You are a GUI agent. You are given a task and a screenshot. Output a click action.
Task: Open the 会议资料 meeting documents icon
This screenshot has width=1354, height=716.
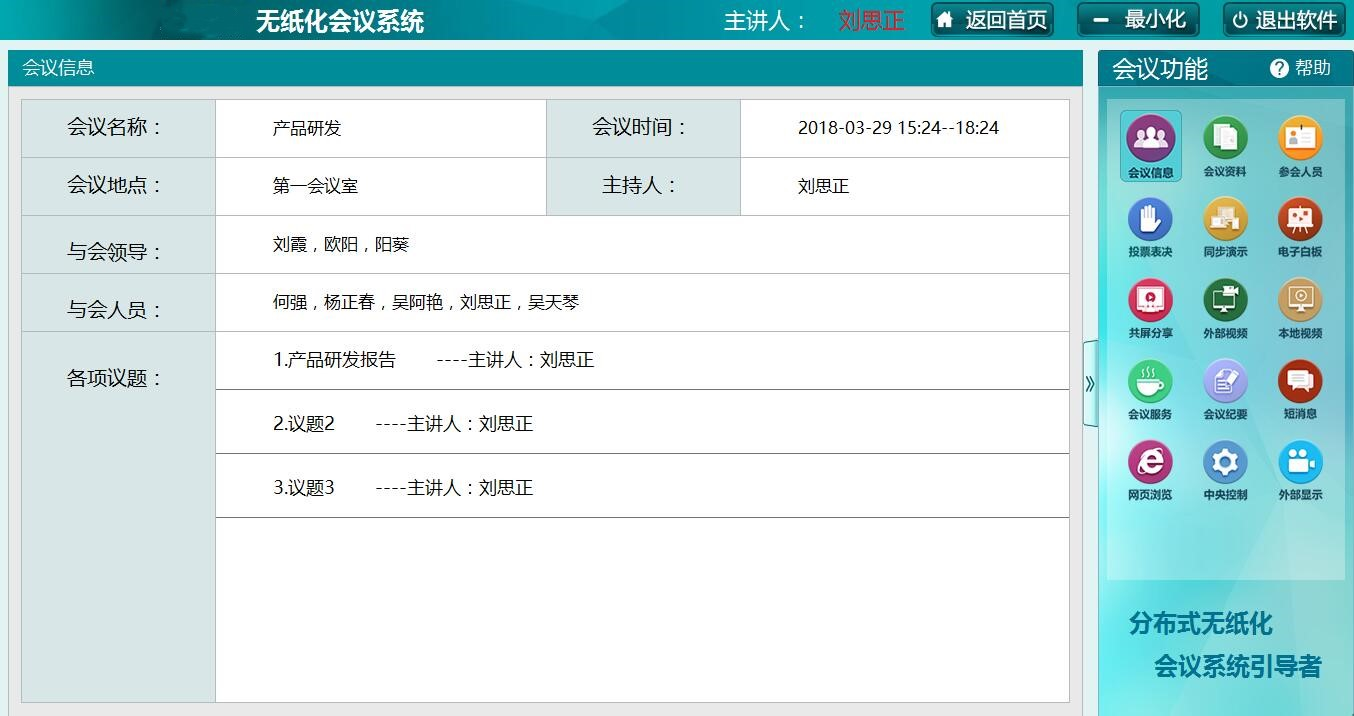[x=1225, y=145]
